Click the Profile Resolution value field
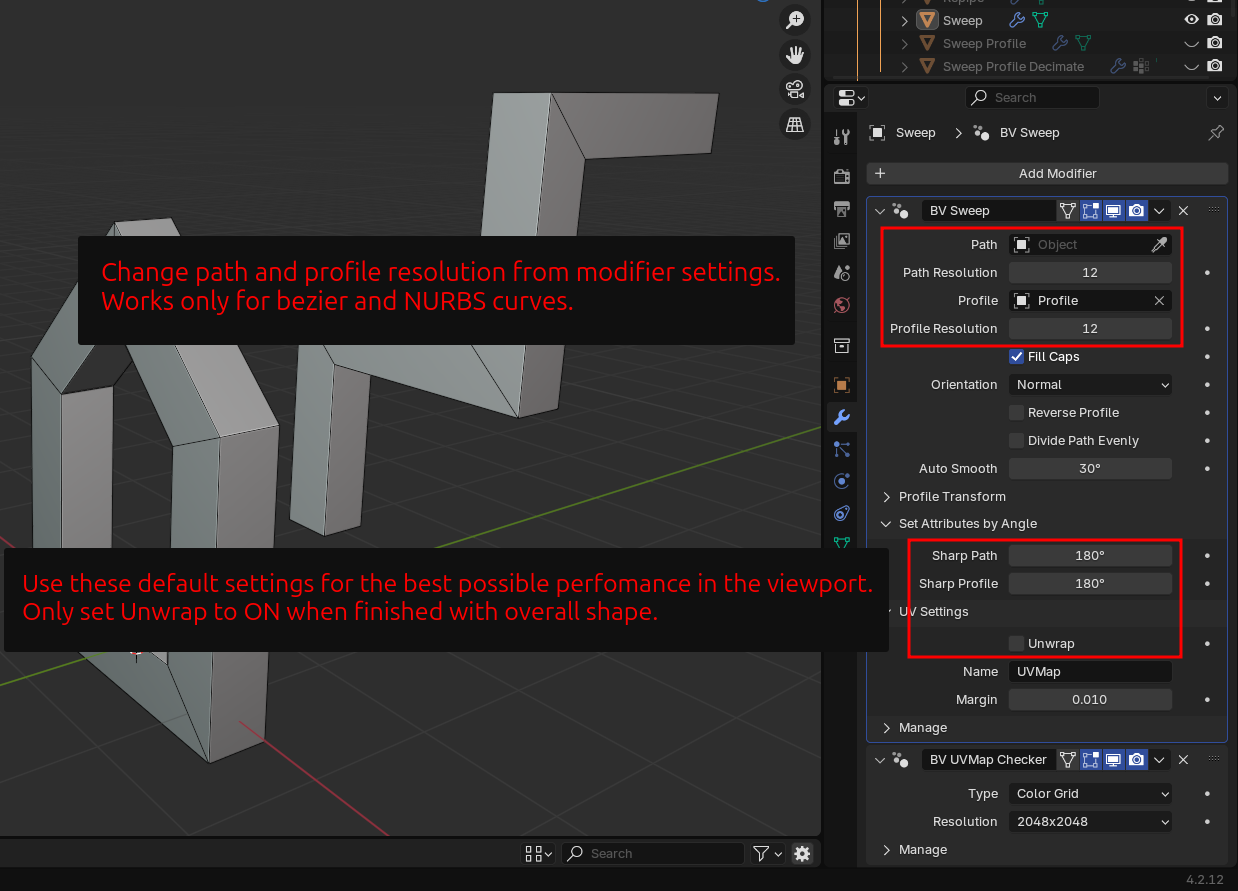 click(x=1090, y=329)
